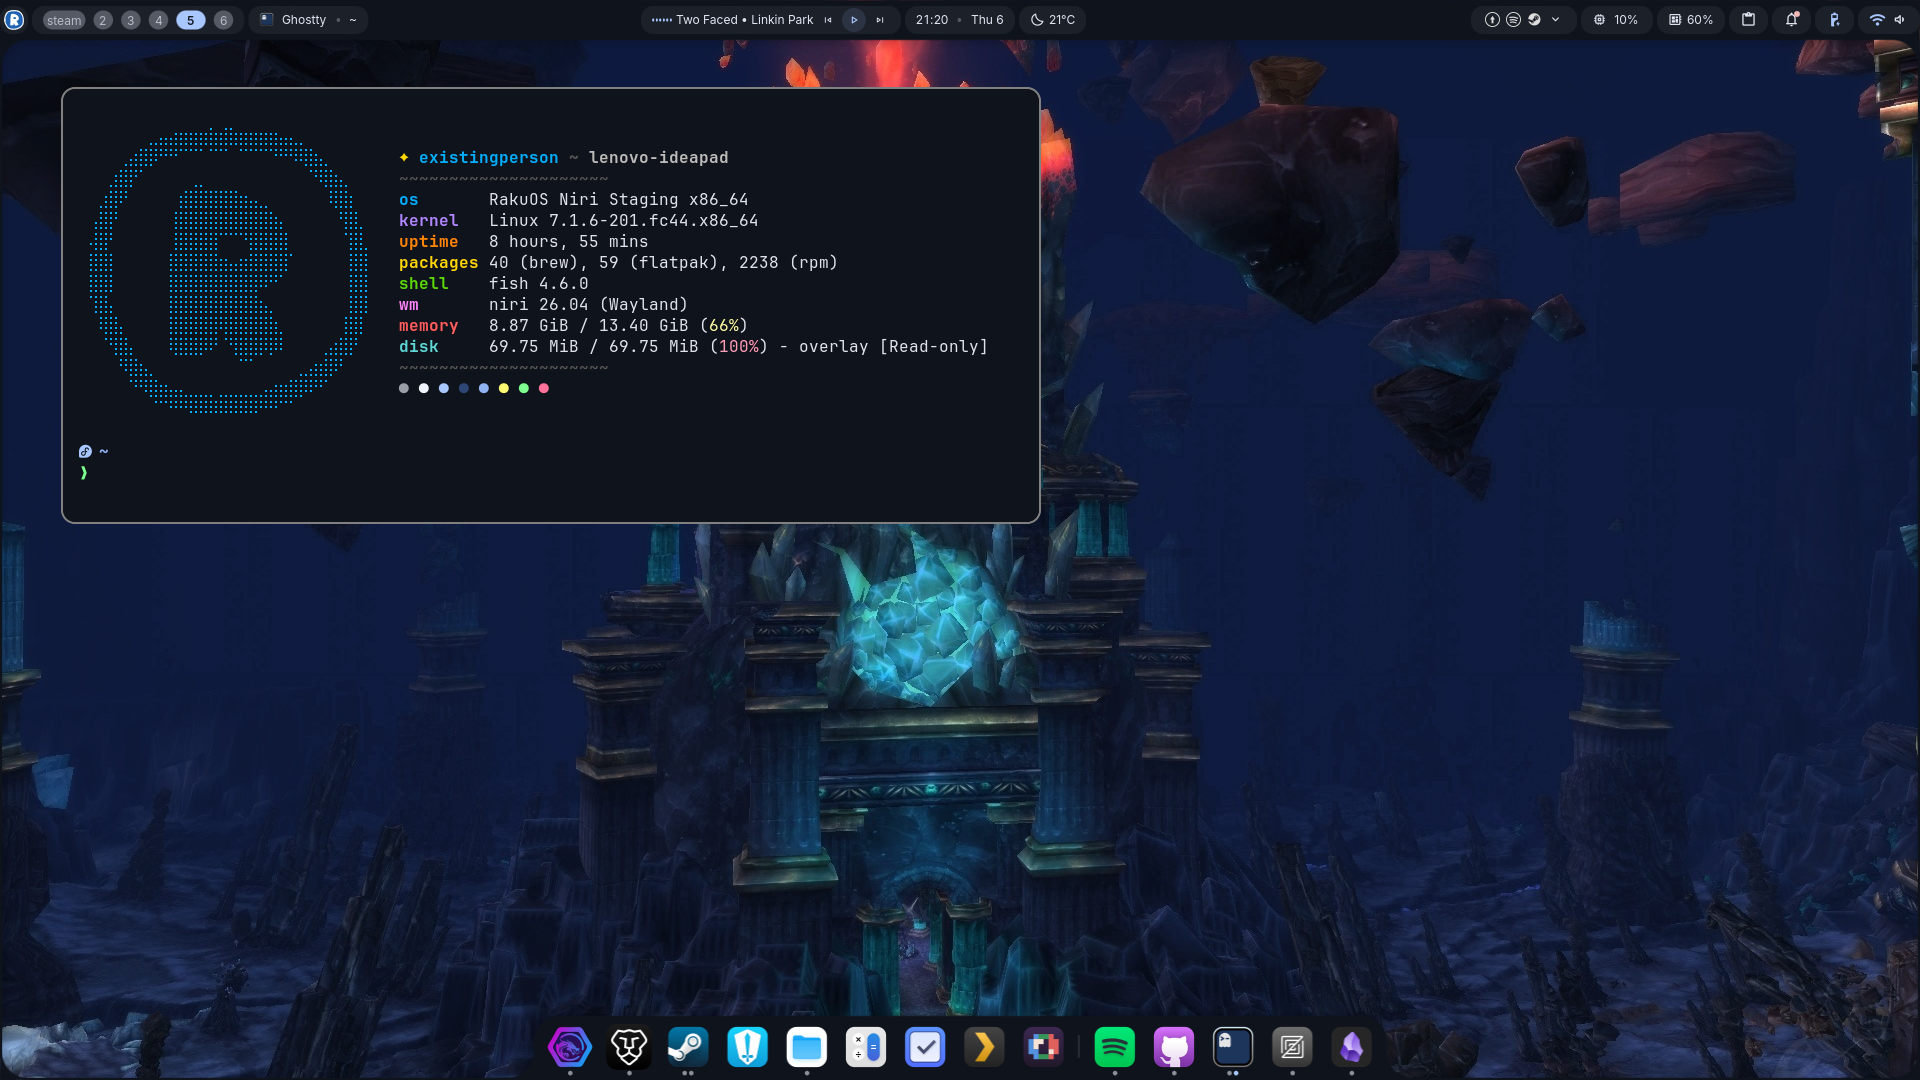The height and width of the screenshot is (1080, 1920).
Task: Click the terminal prompt input line
Action: pyautogui.click(x=551, y=473)
